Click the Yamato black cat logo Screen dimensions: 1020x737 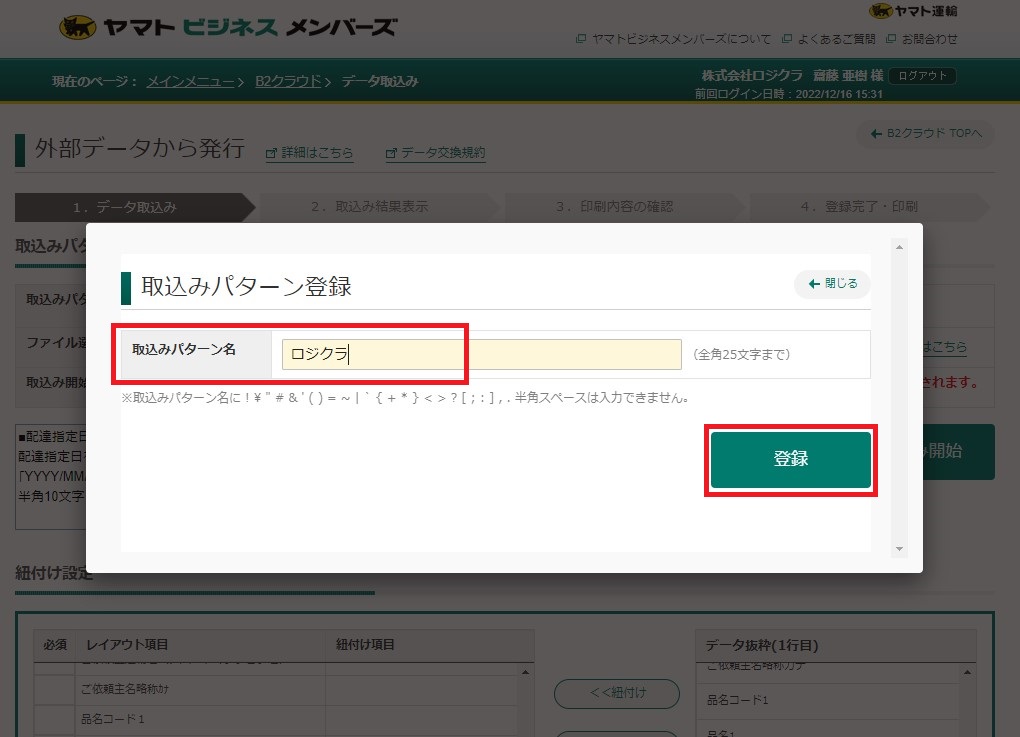point(77,27)
